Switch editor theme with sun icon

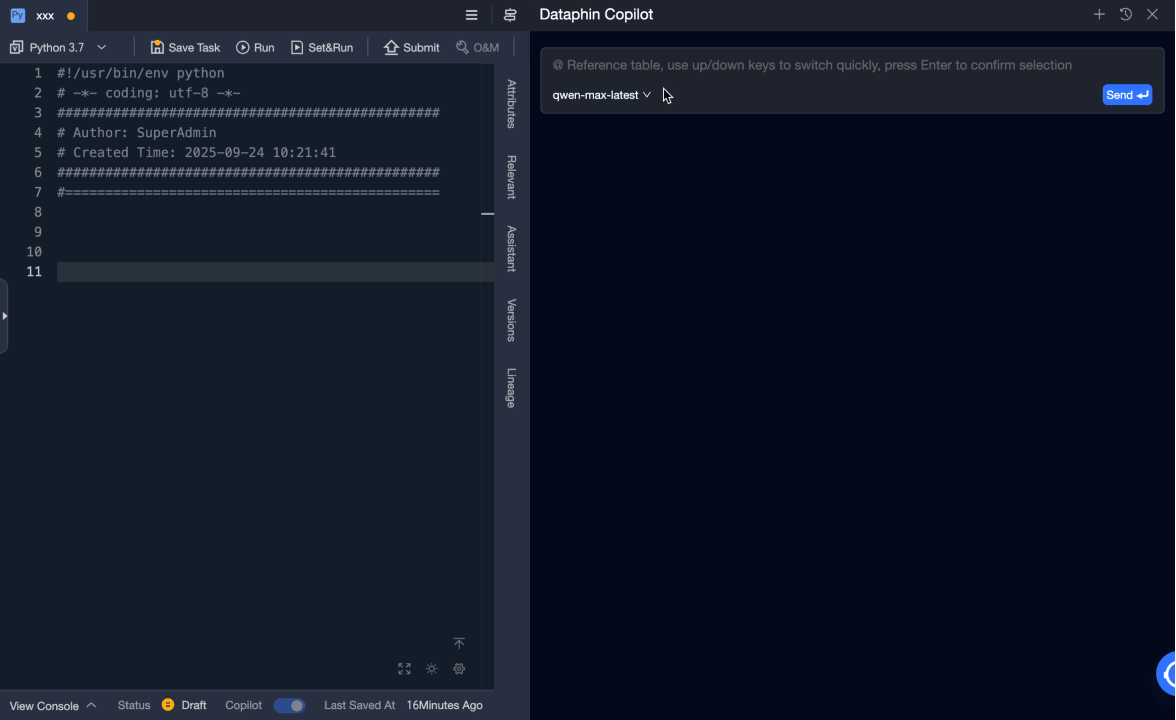(432, 668)
